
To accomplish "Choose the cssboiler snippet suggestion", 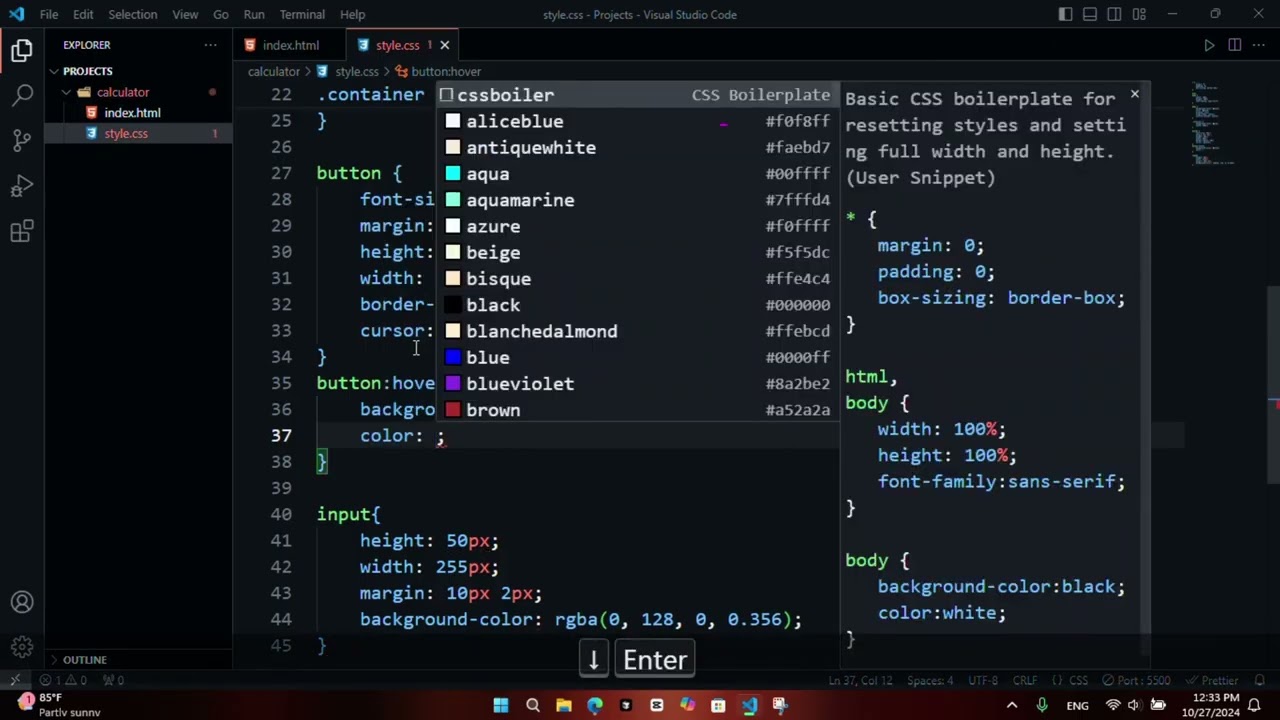I will coord(637,95).
